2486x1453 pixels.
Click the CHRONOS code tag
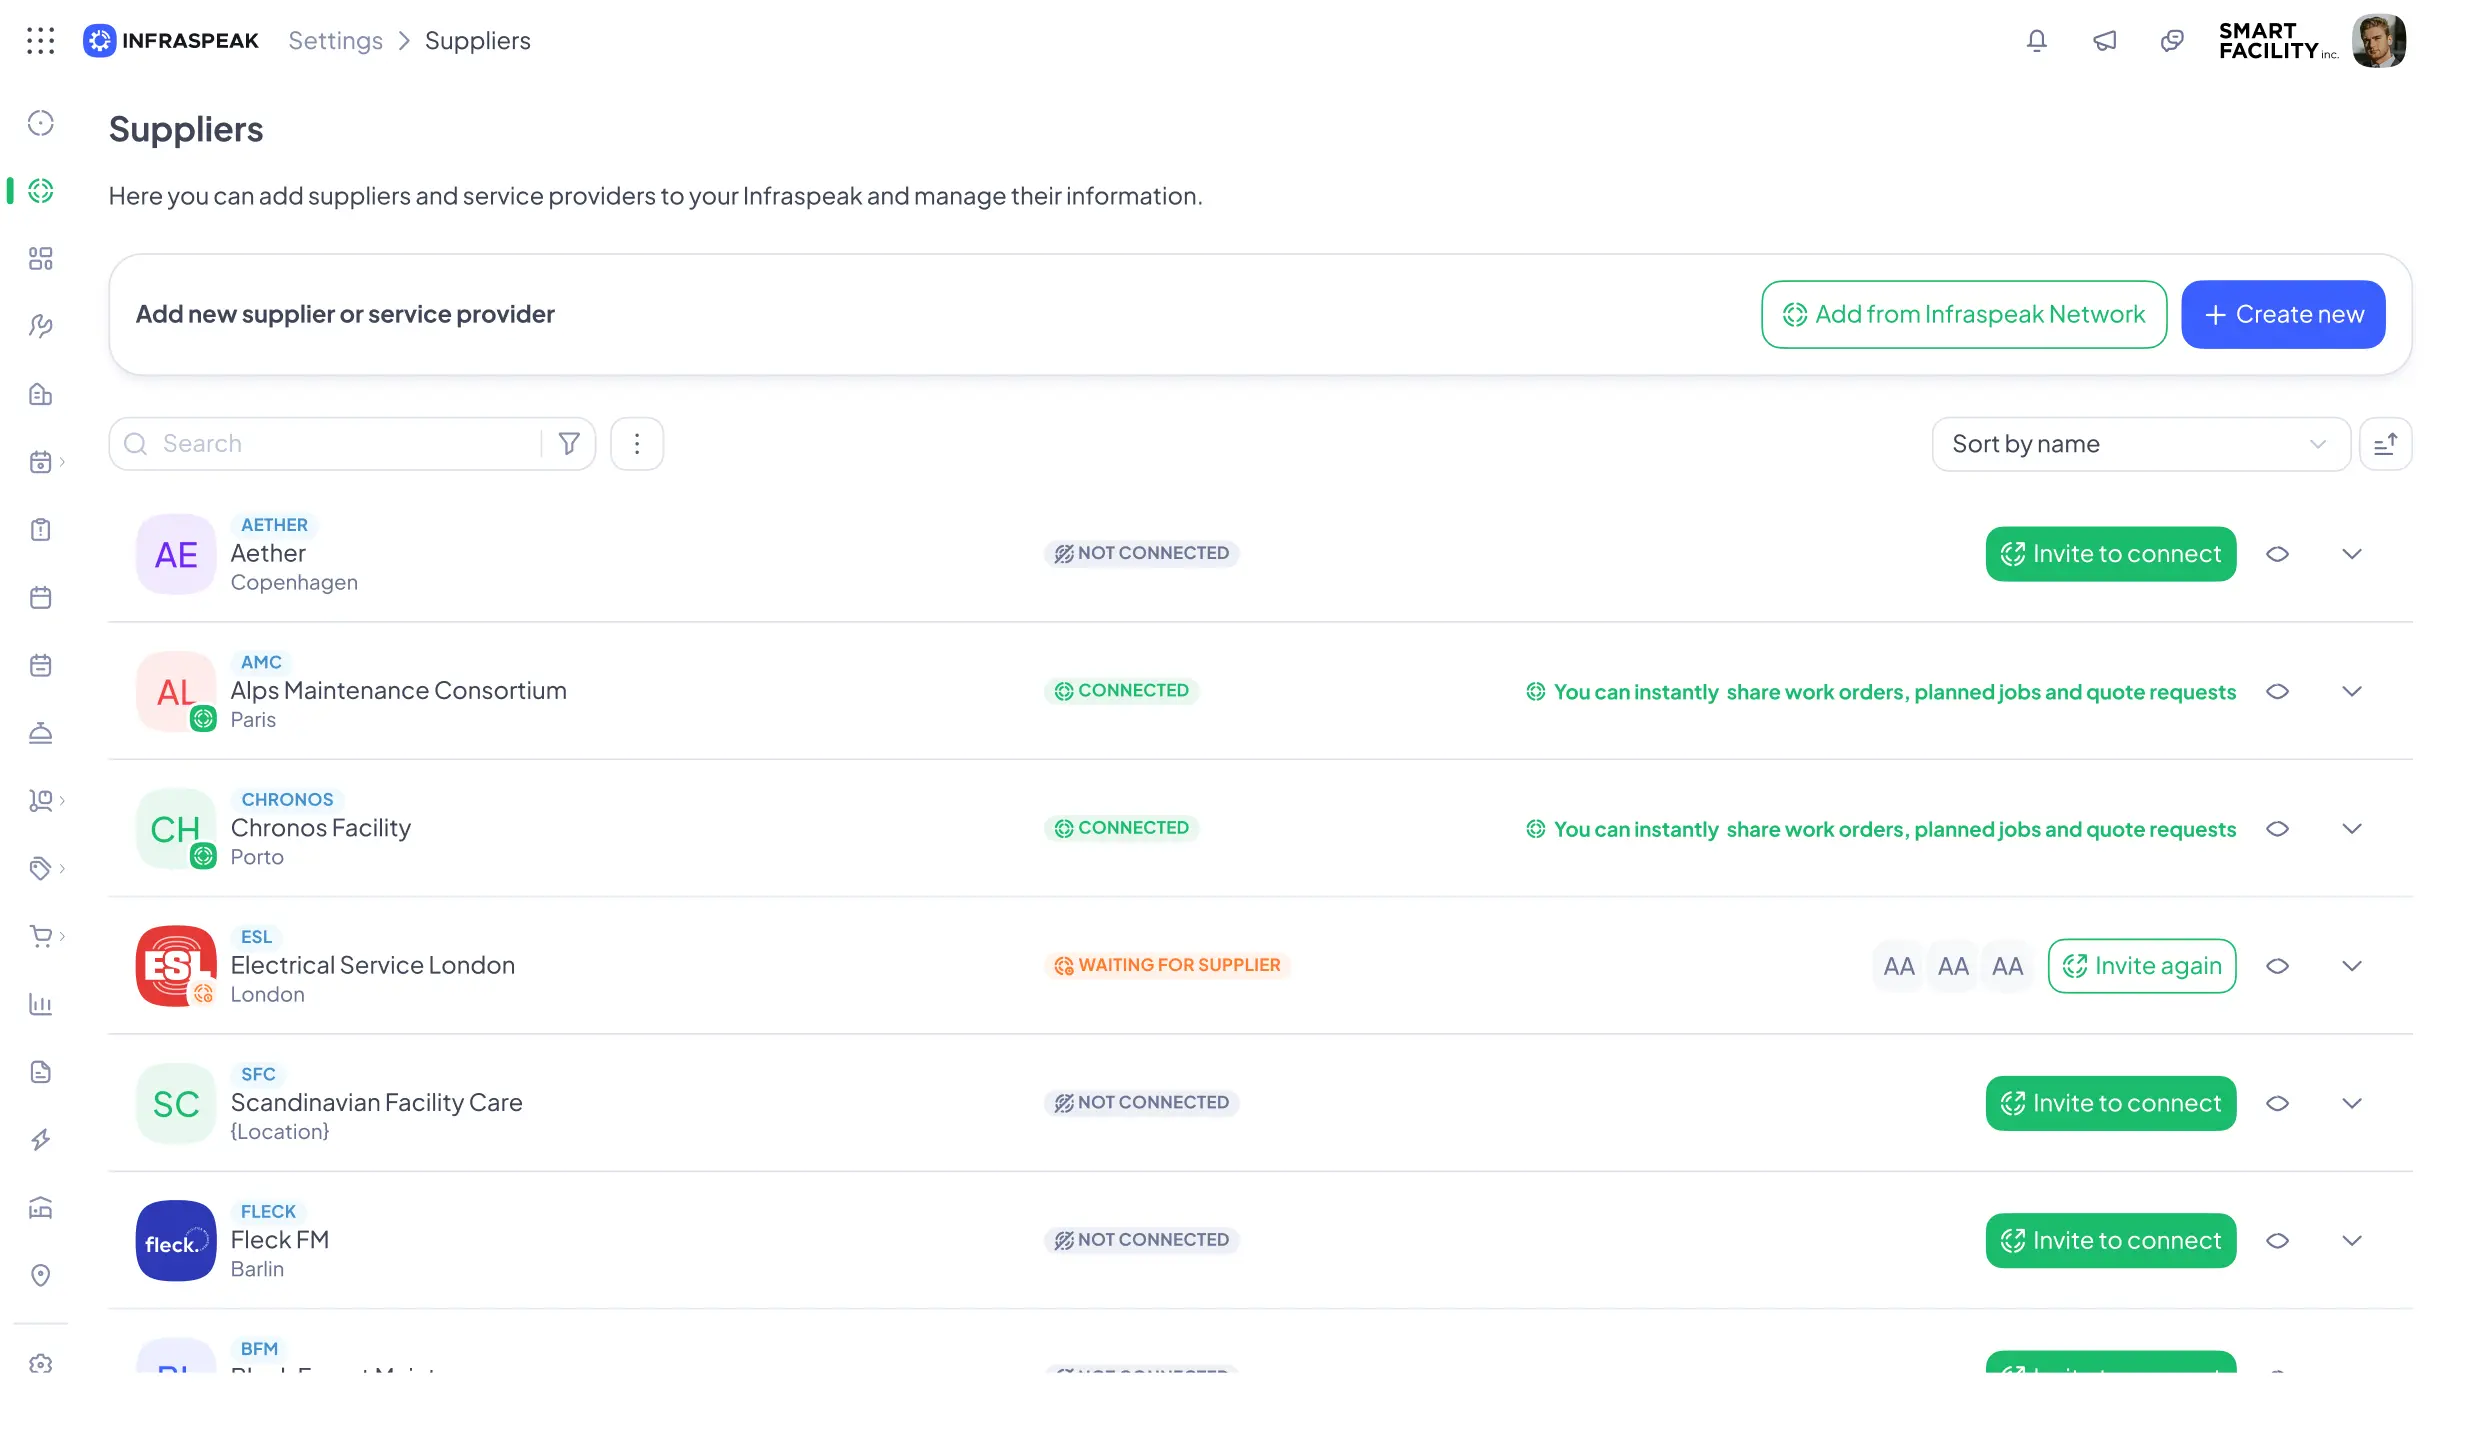click(287, 800)
